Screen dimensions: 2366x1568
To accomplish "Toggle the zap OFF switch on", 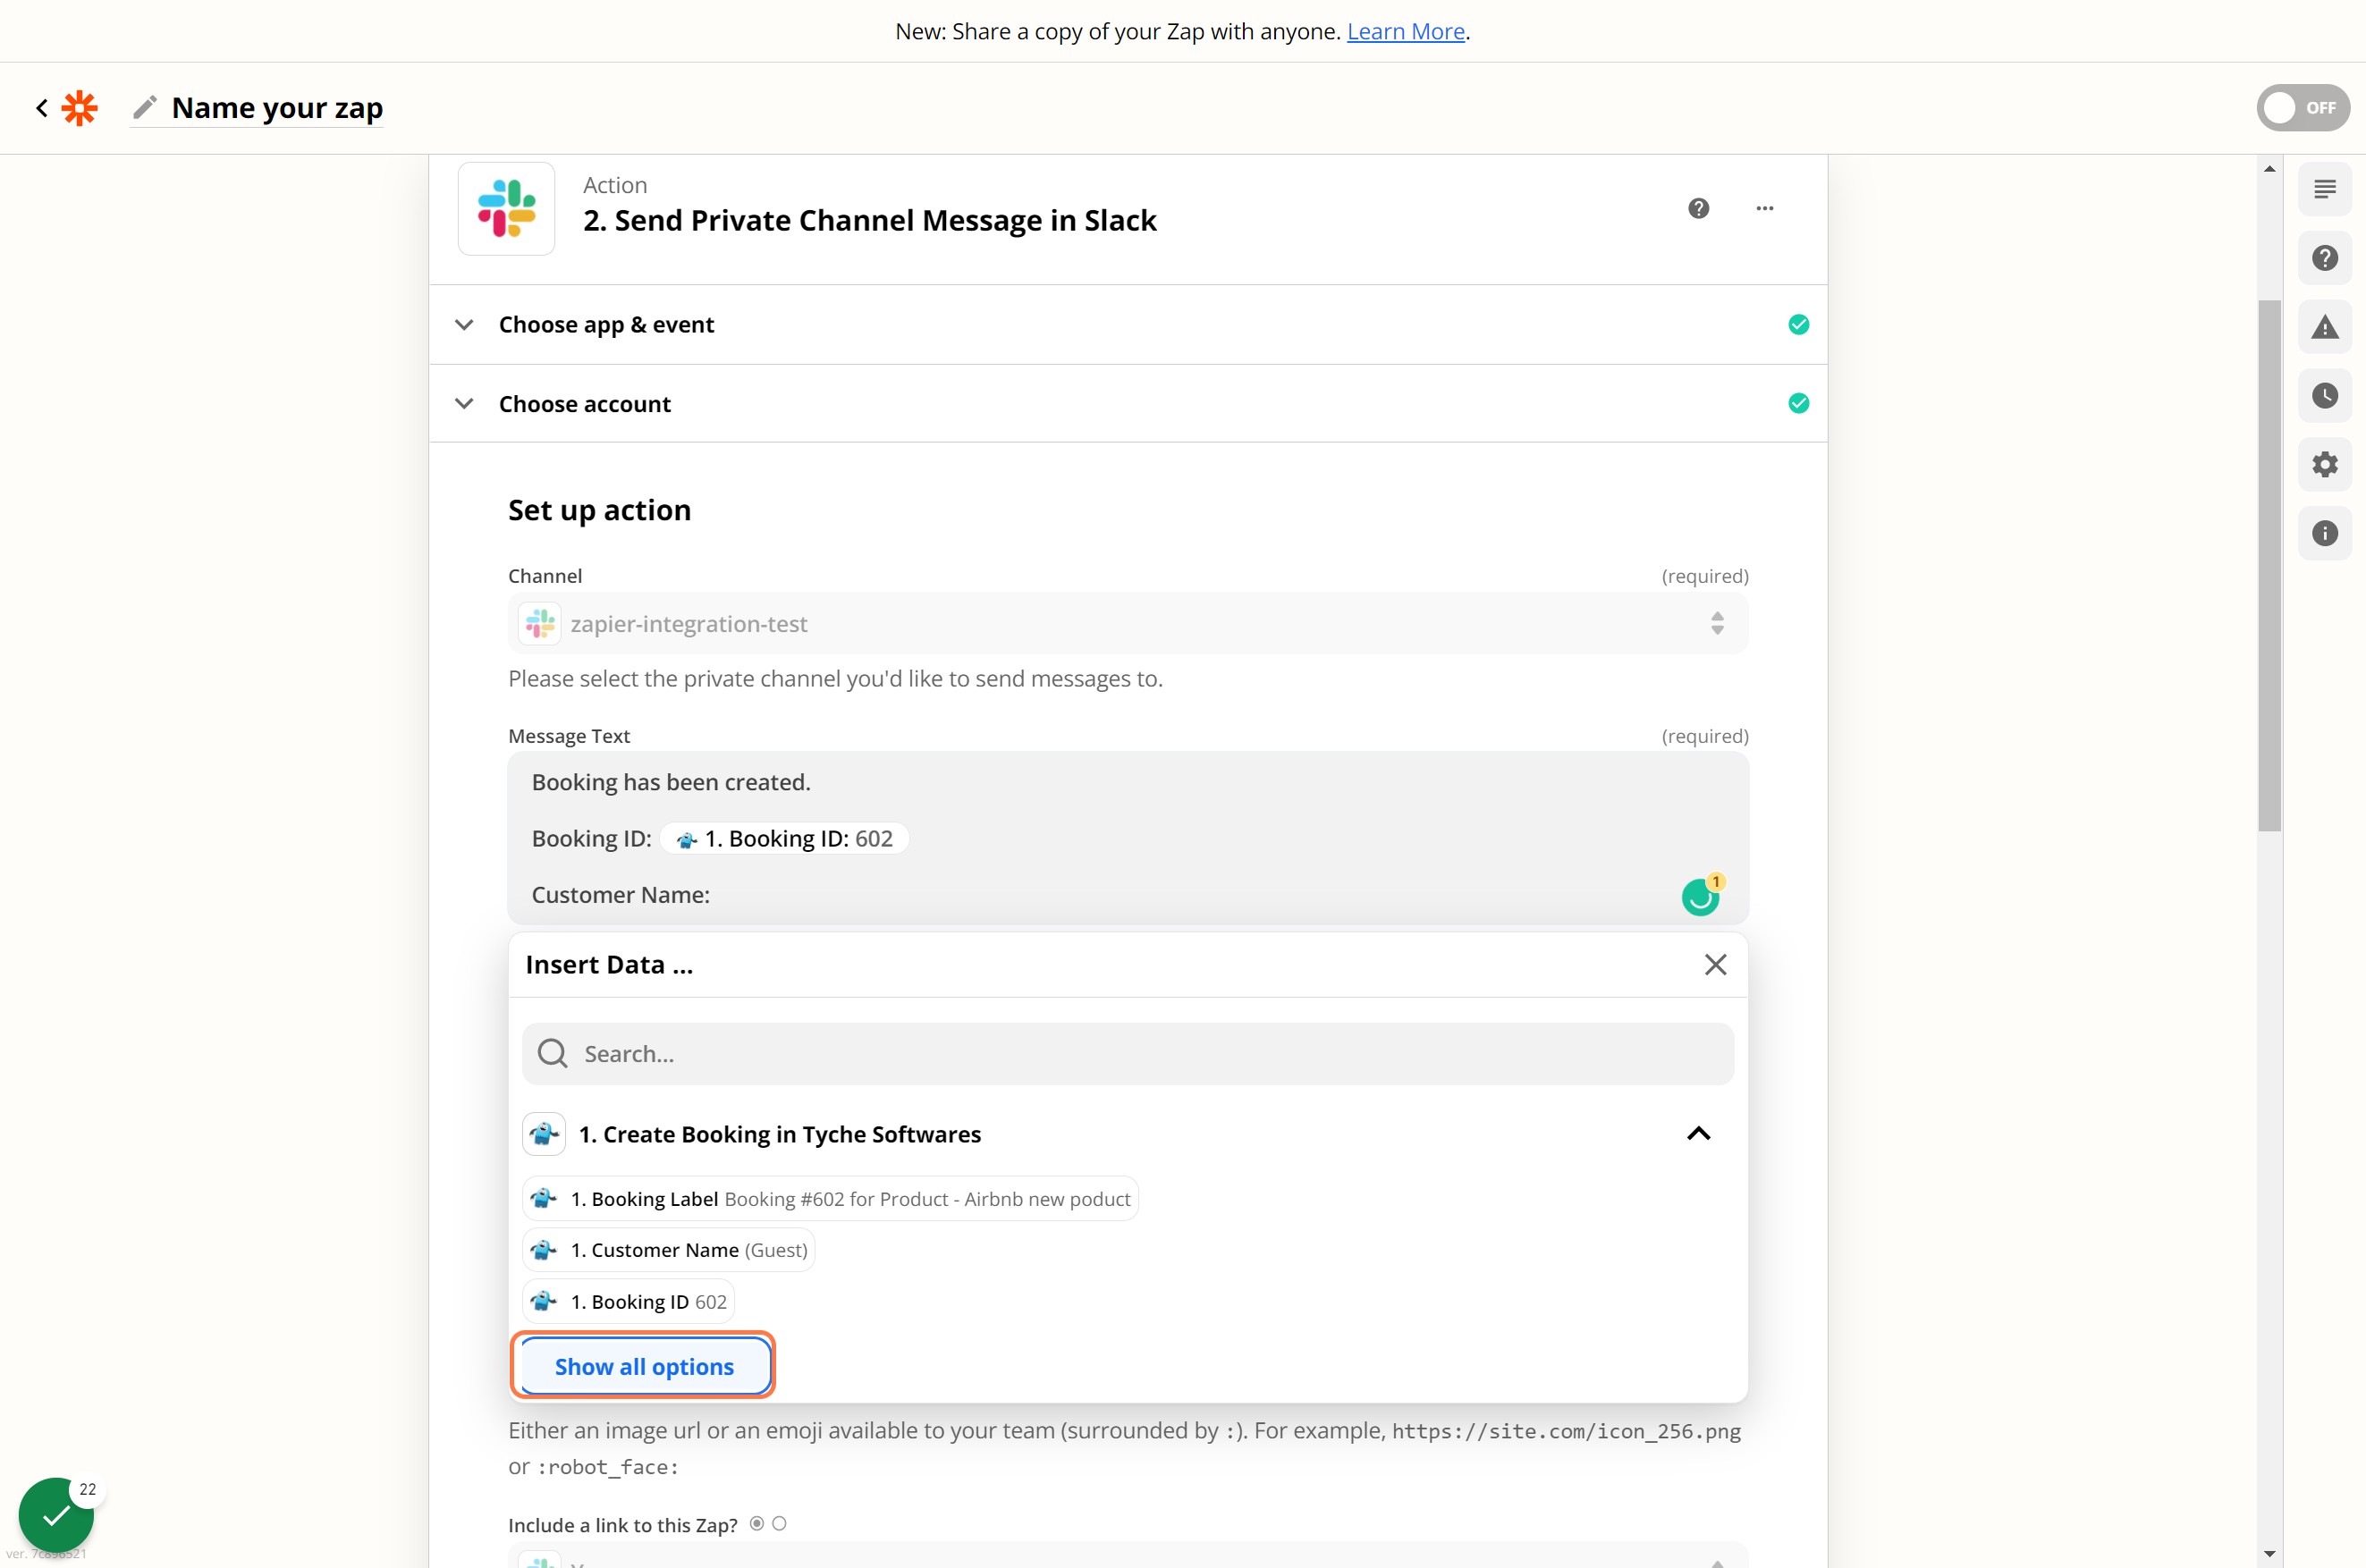I will pyautogui.click(x=2302, y=107).
